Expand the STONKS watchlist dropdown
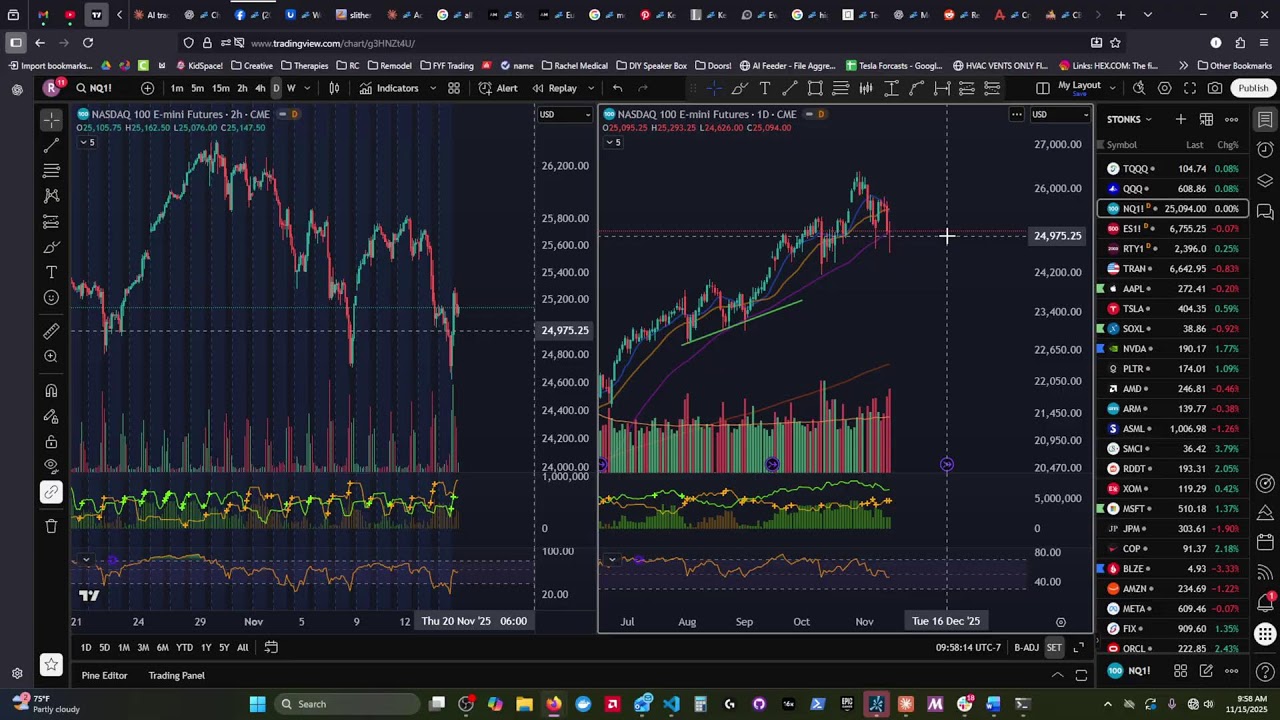The width and height of the screenshot is (1280, 720). tap(1129, 119)
